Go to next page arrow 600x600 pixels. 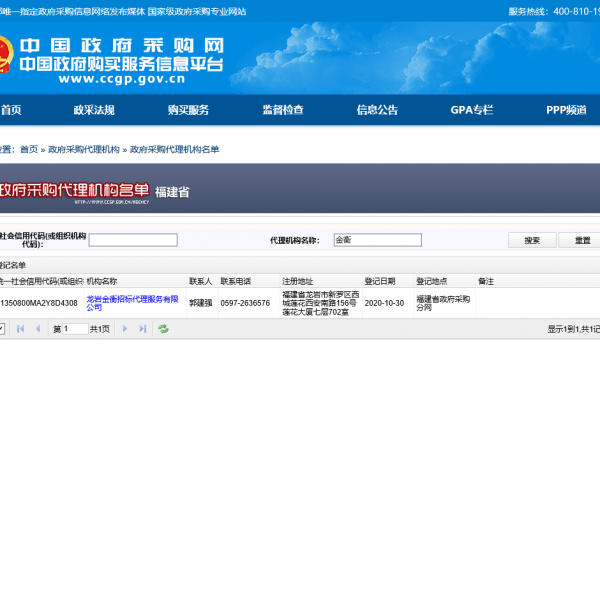coord(125,329)
